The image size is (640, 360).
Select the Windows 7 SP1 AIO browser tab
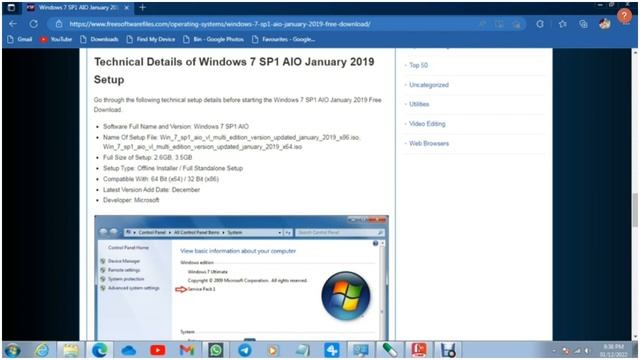(x=78, y=7)
